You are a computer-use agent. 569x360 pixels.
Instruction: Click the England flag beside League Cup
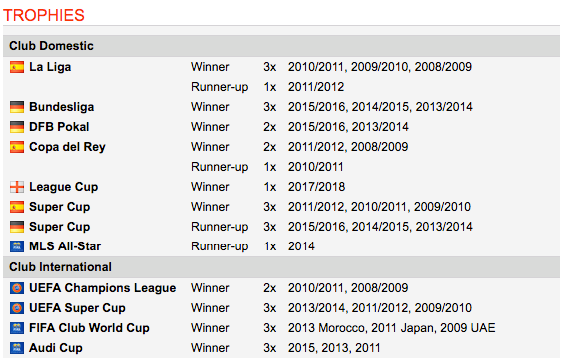tap(17, 187)
